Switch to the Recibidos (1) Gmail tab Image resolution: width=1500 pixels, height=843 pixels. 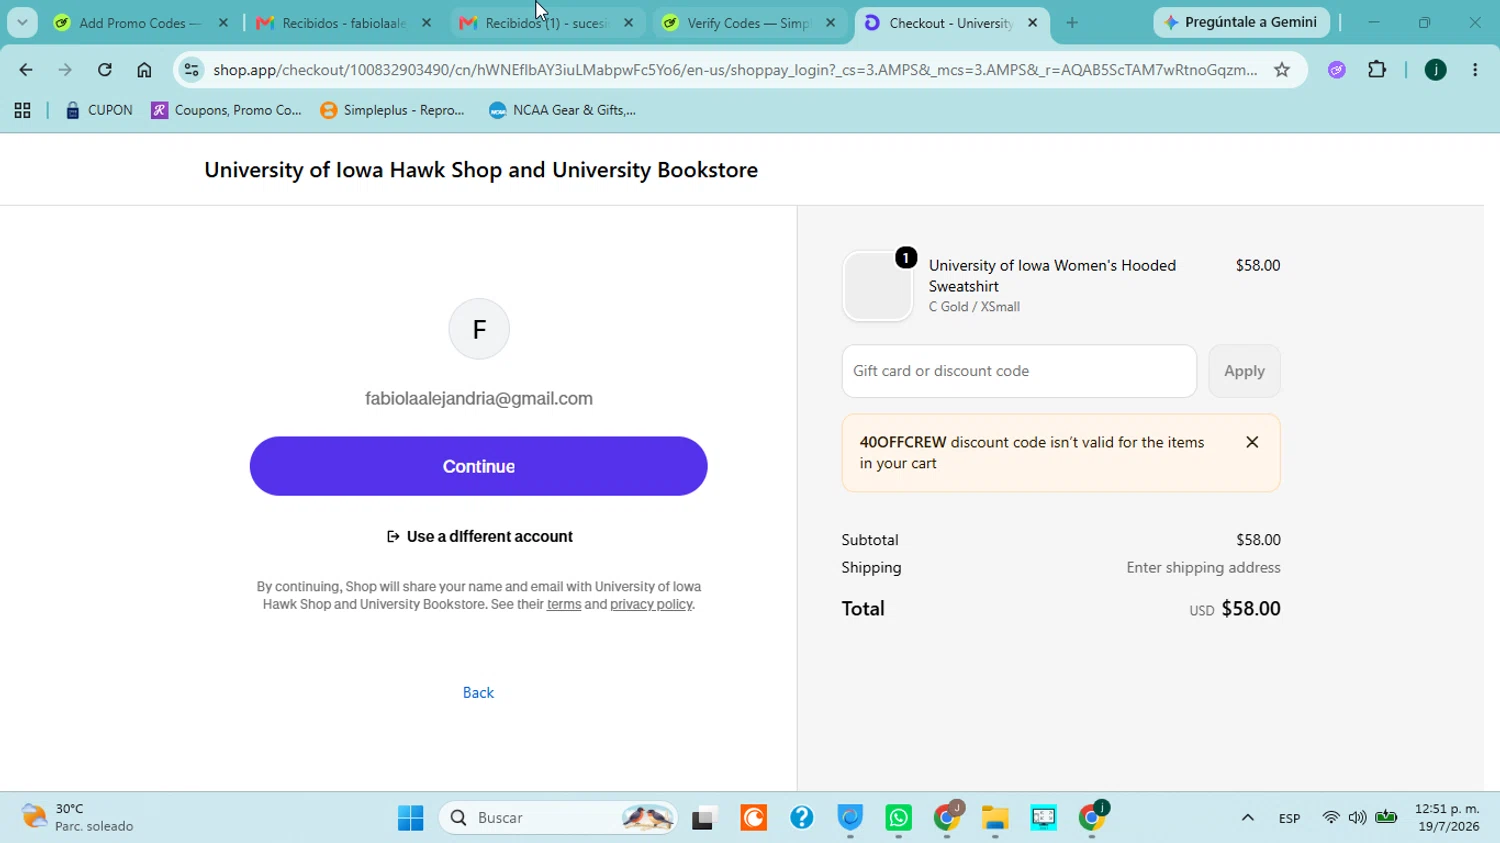(546, 23)
